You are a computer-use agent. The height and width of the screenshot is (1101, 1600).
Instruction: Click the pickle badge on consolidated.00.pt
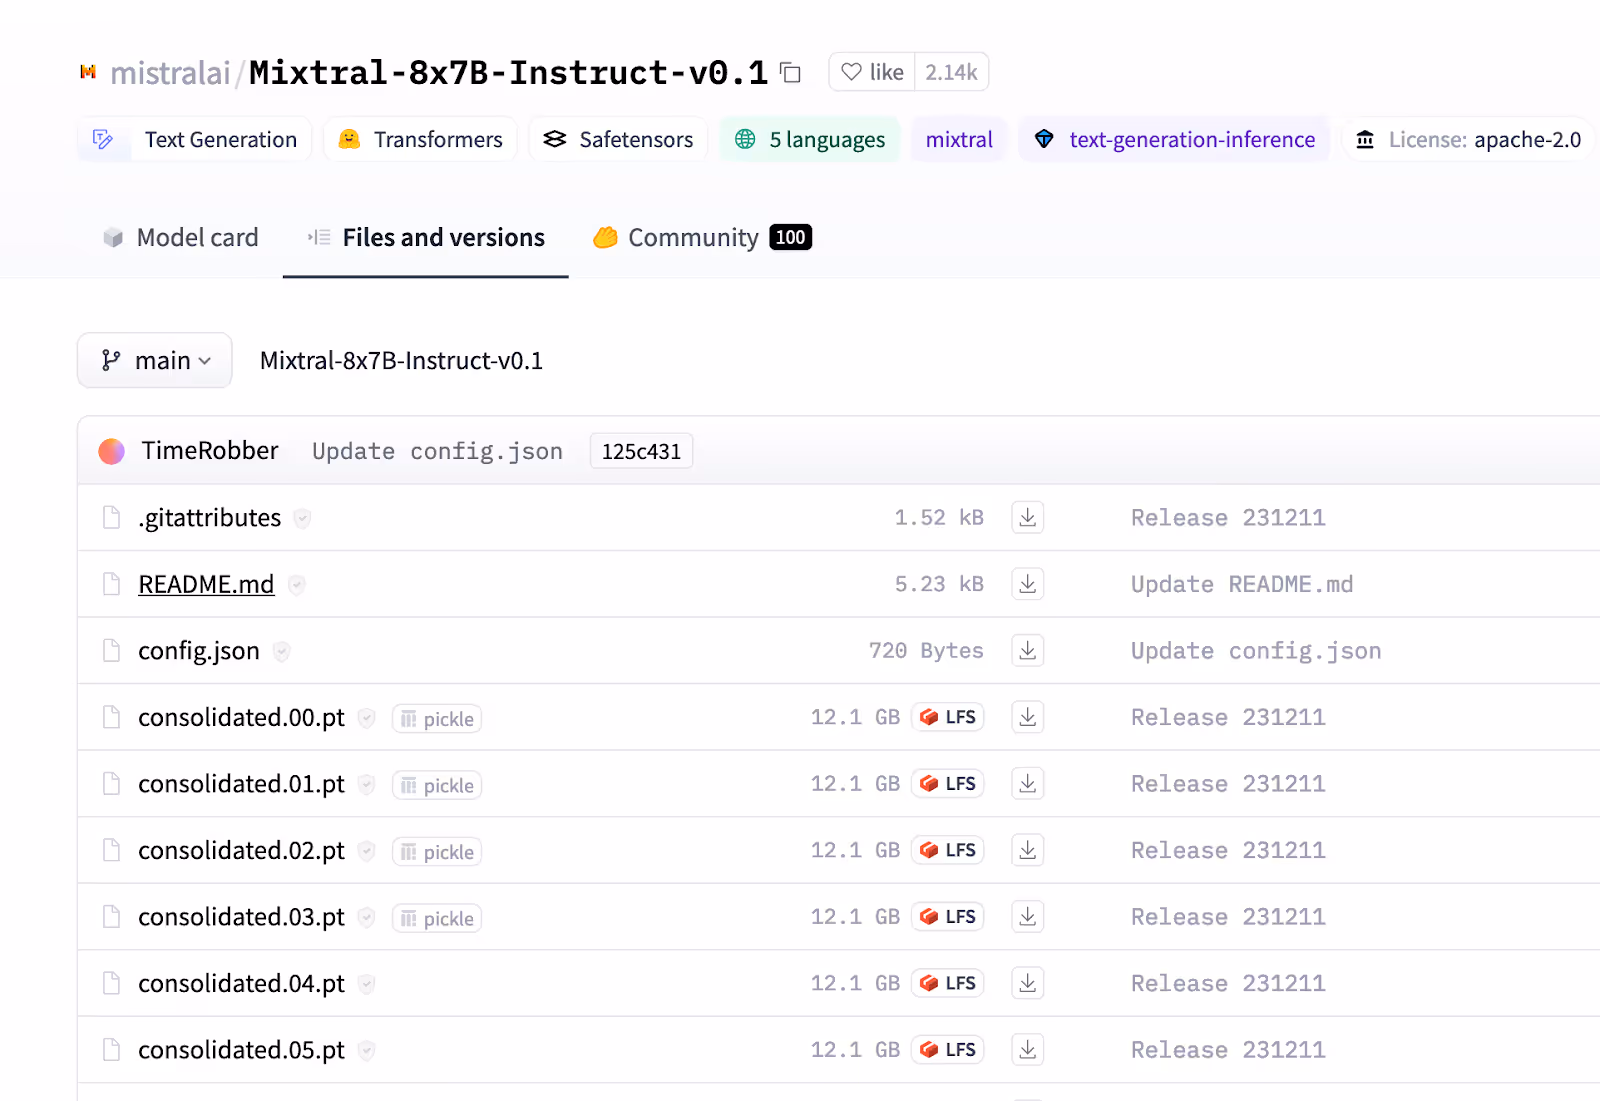pyautogui.click(x=437, y=719)
